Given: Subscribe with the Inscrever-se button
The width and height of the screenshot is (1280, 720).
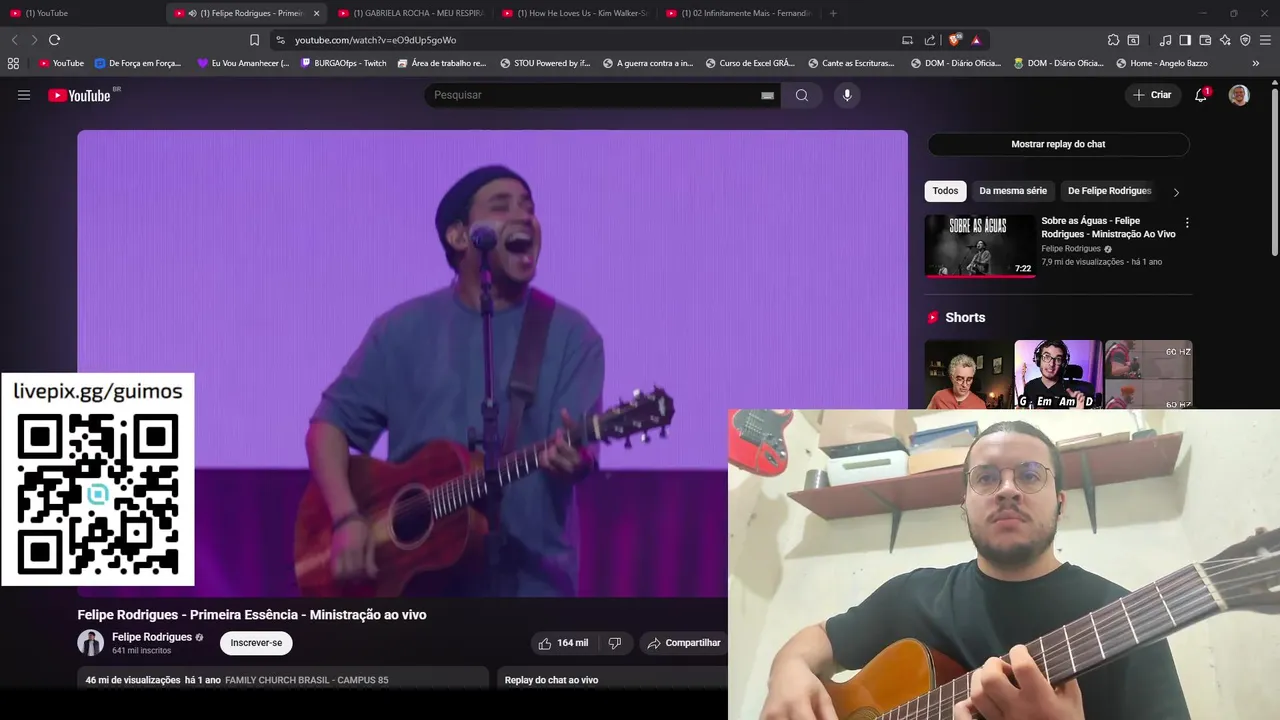Looking at the screenshot, I should pos(256,643).
